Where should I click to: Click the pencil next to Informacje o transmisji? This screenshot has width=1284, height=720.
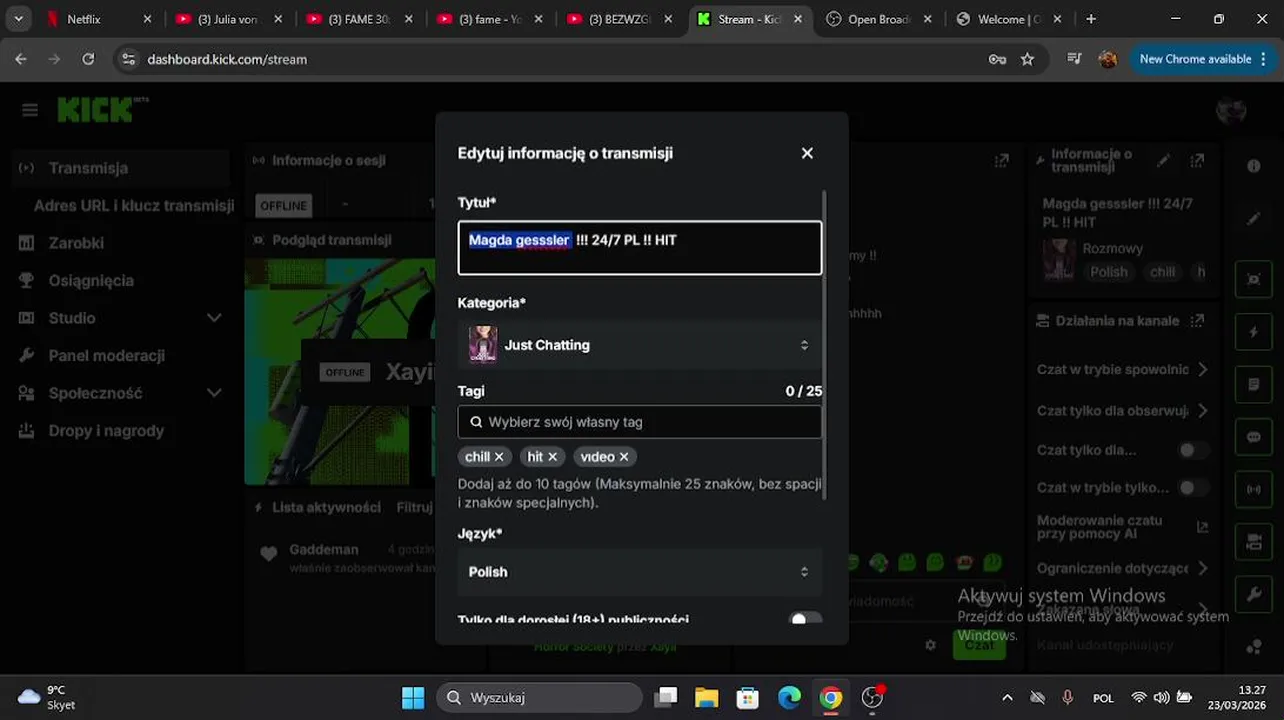pos(1163,160)
